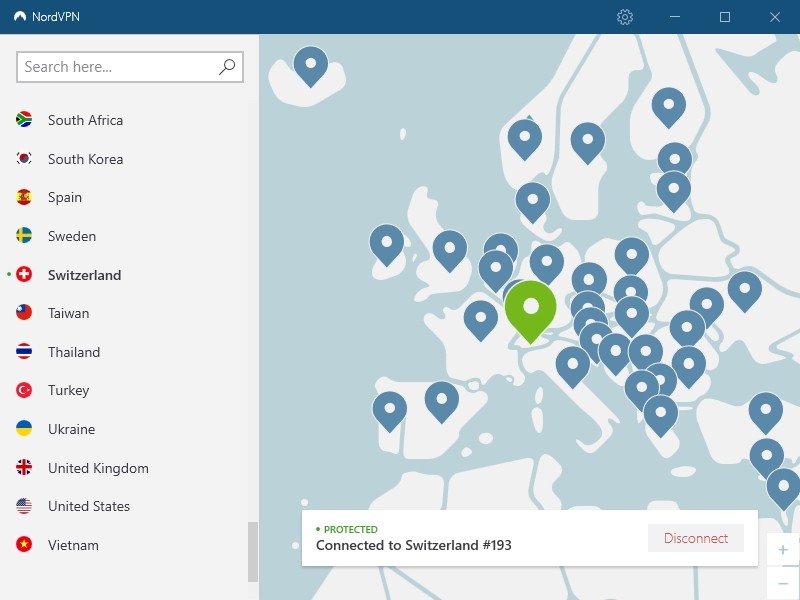Choose Thailand from country list
This screenshot has height=600, width=800.
pyautogui.click(x=74, y=352)
